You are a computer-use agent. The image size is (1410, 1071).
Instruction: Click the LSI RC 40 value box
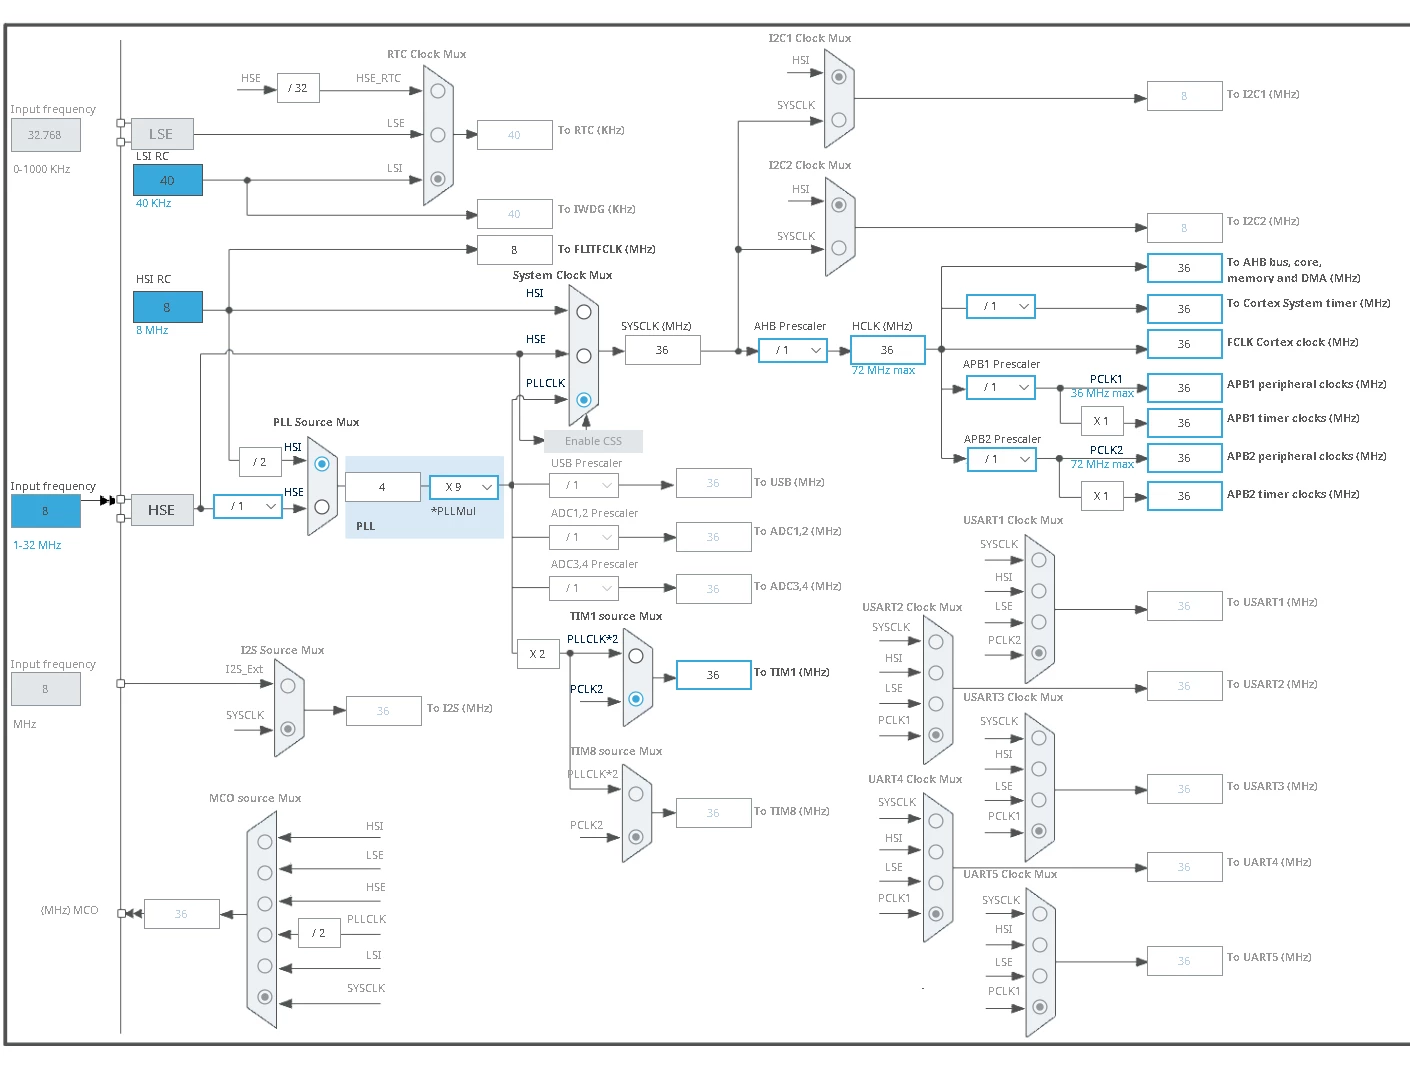click(x=168, y=180)
